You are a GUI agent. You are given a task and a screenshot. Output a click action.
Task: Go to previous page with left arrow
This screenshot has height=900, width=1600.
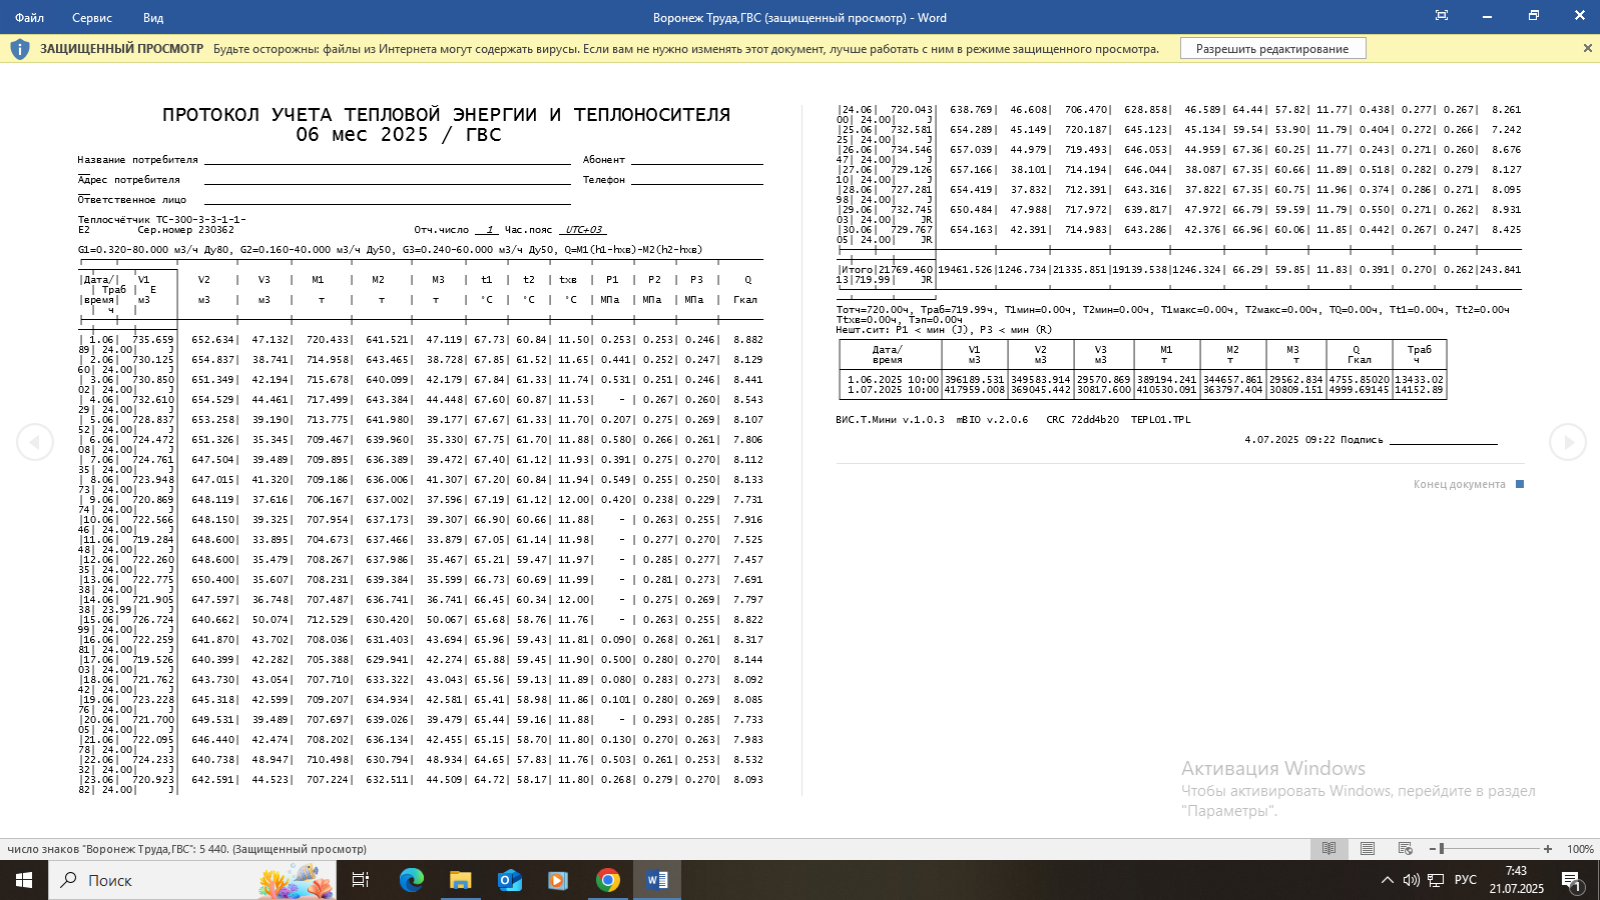pos(35,442)
